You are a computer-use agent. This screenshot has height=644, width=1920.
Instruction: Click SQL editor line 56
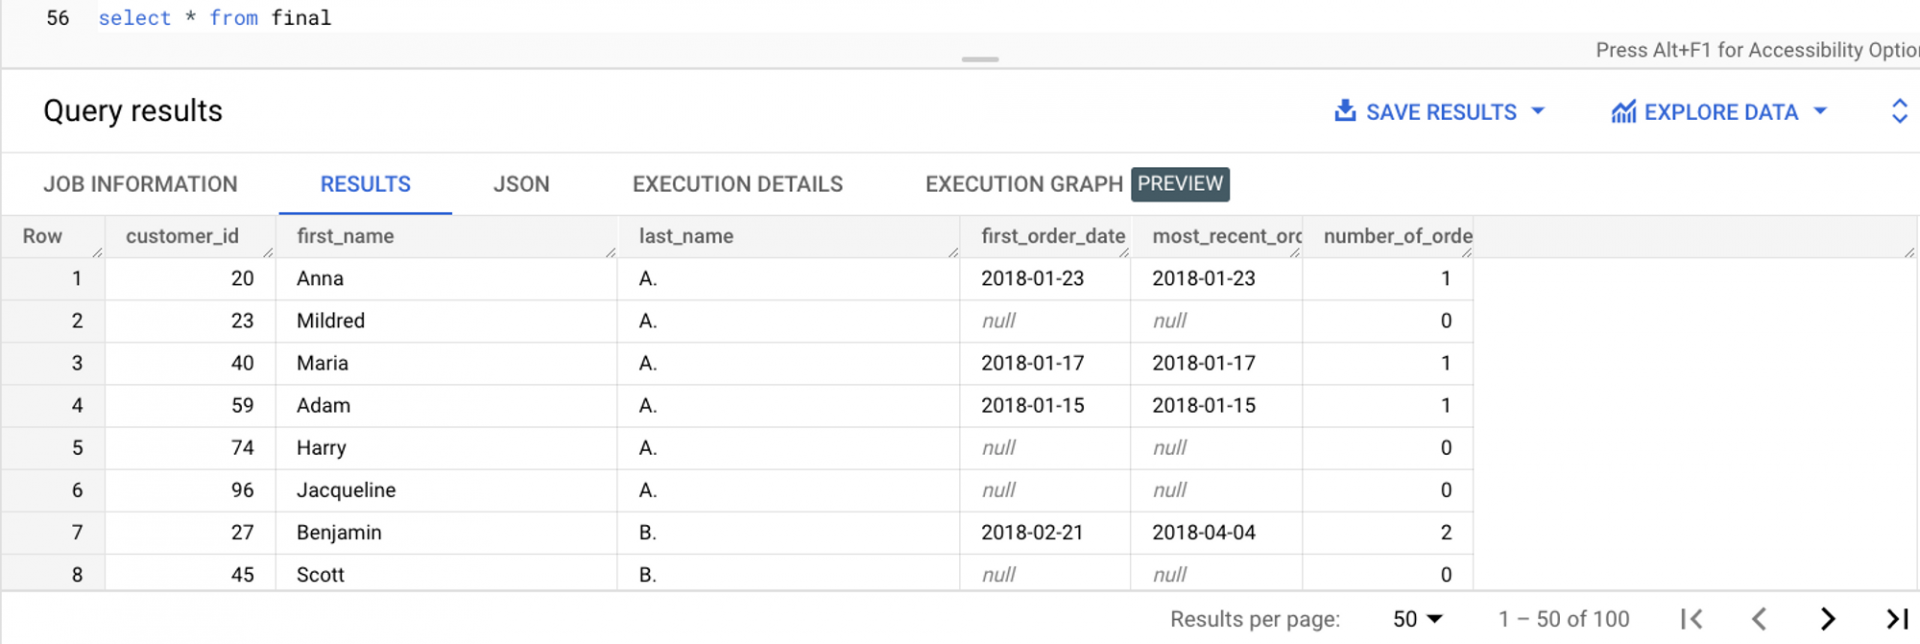(x=214, y=18)
